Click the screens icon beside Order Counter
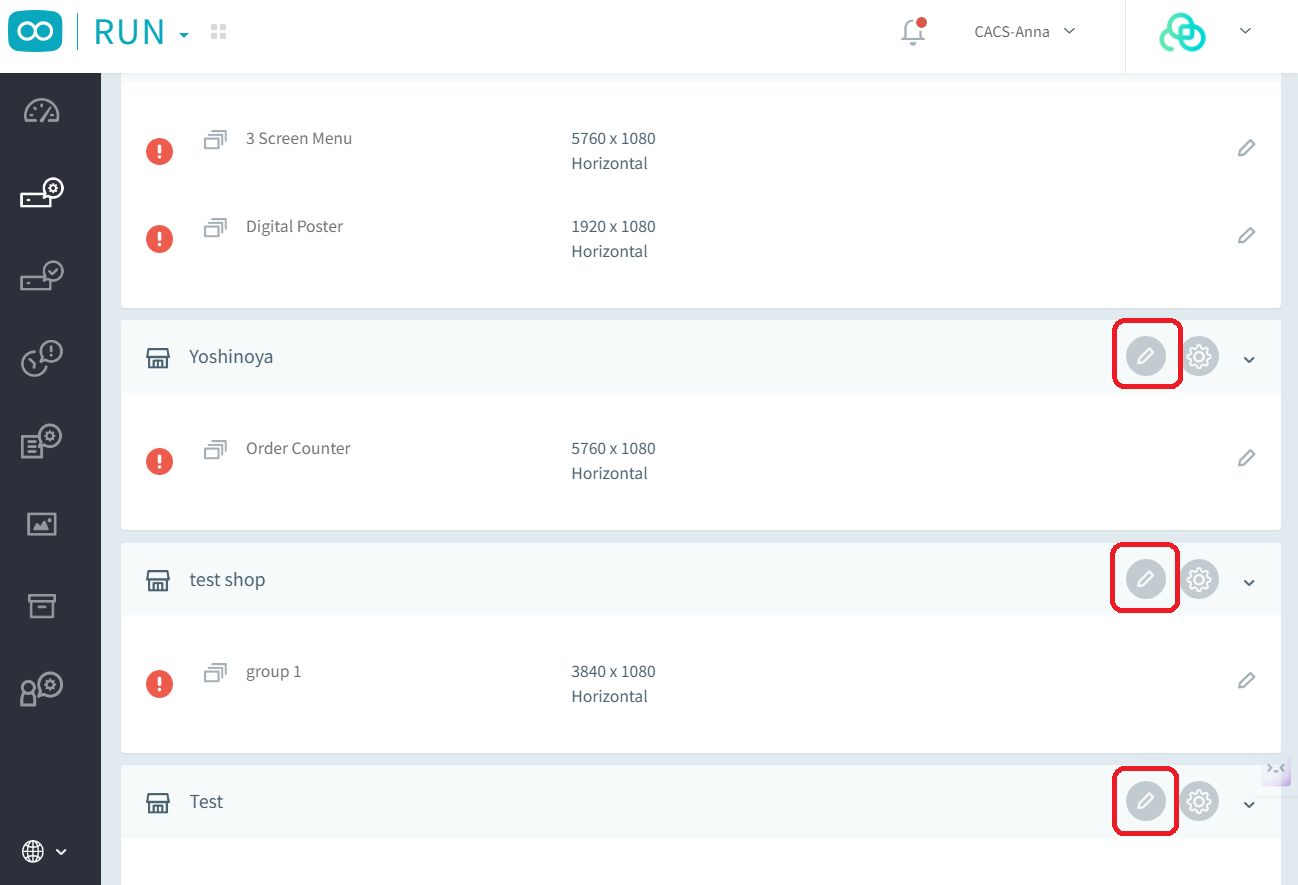Image resolution: width=1298 pixels, height=885 pixels. pos(215,451)
